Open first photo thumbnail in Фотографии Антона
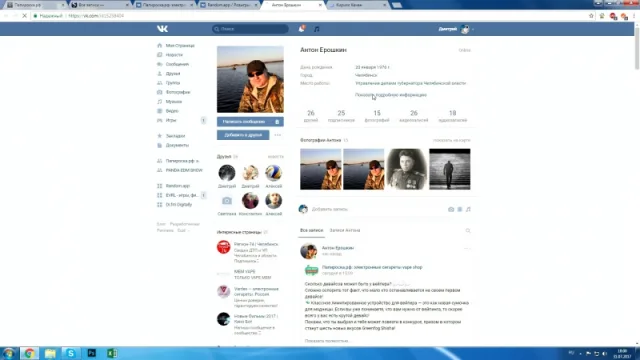Image resolution: width=640 pixels, height=360 pixels. 320,169
